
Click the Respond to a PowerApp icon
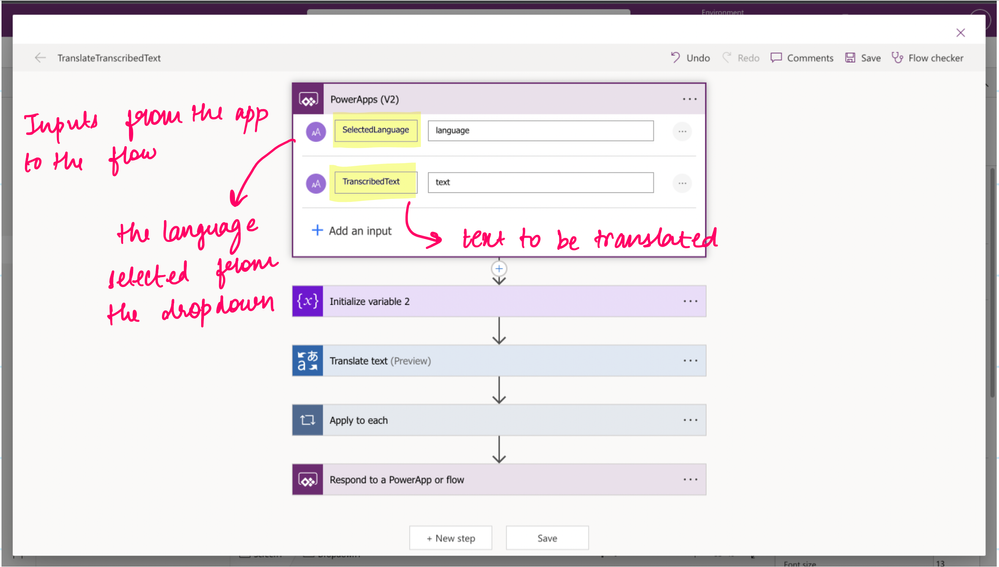coord(308,480)
